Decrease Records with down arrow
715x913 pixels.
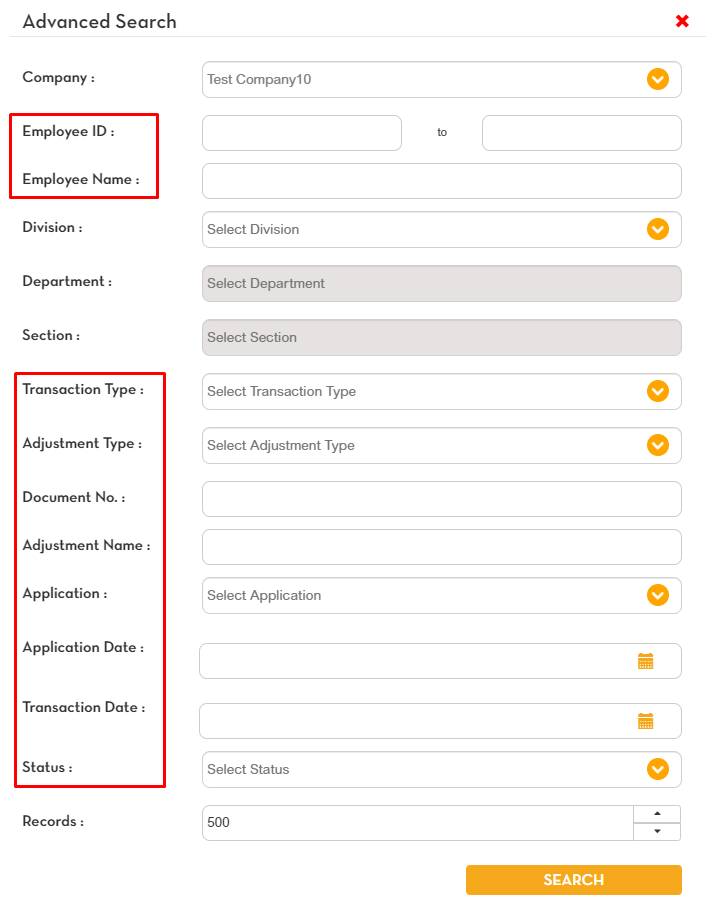657,831
